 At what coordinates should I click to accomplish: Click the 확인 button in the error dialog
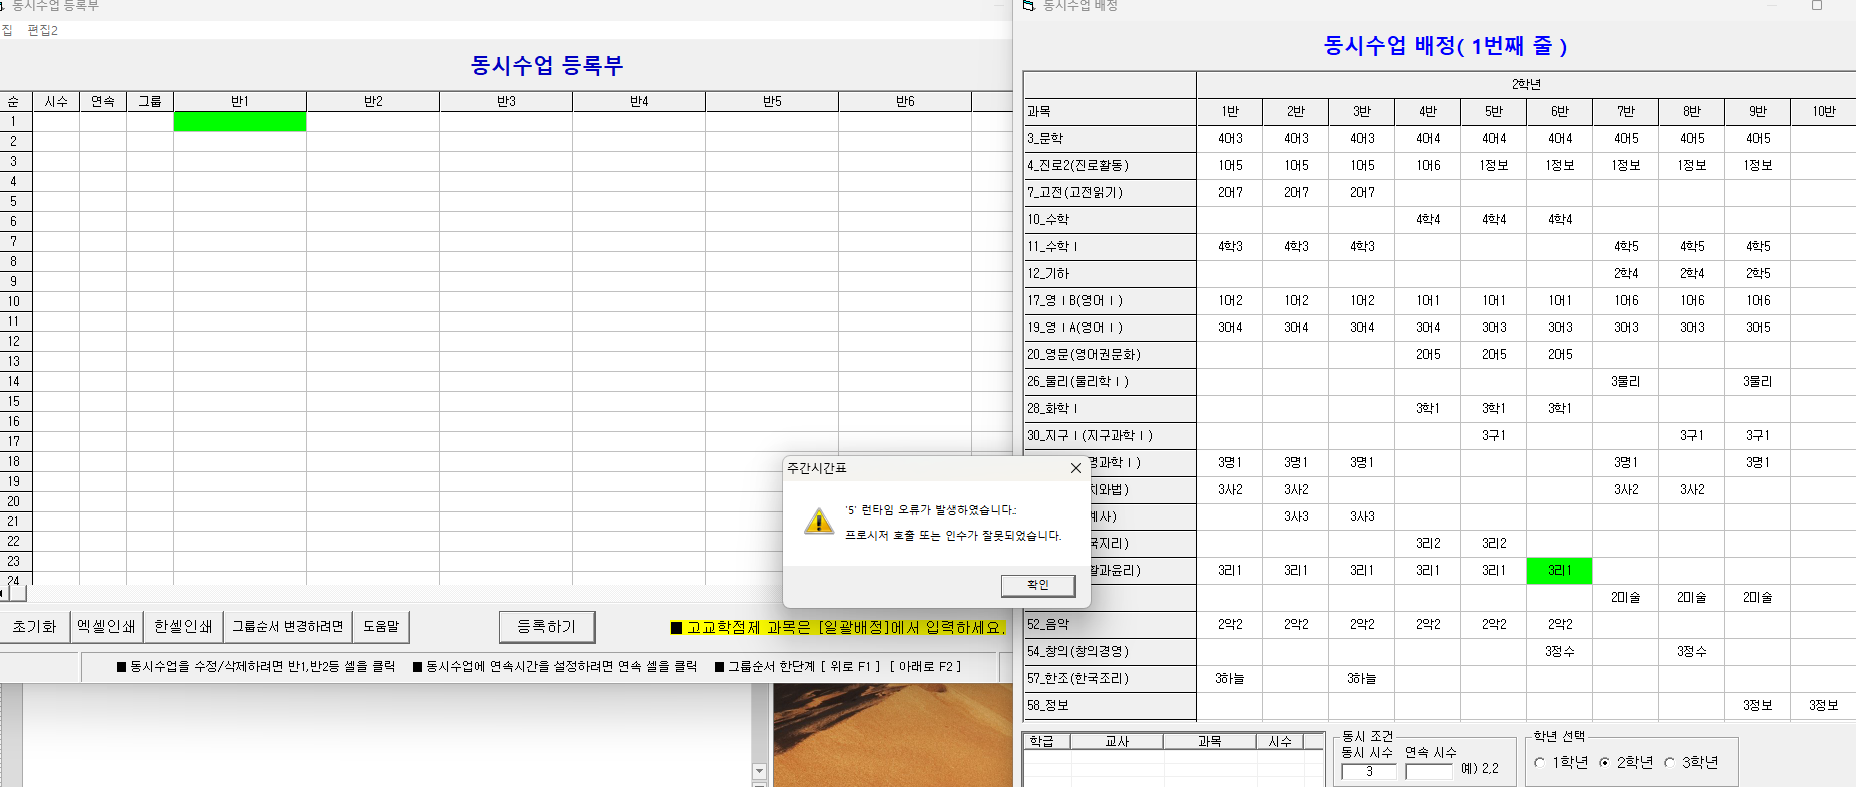click(x=1038, y=585)
